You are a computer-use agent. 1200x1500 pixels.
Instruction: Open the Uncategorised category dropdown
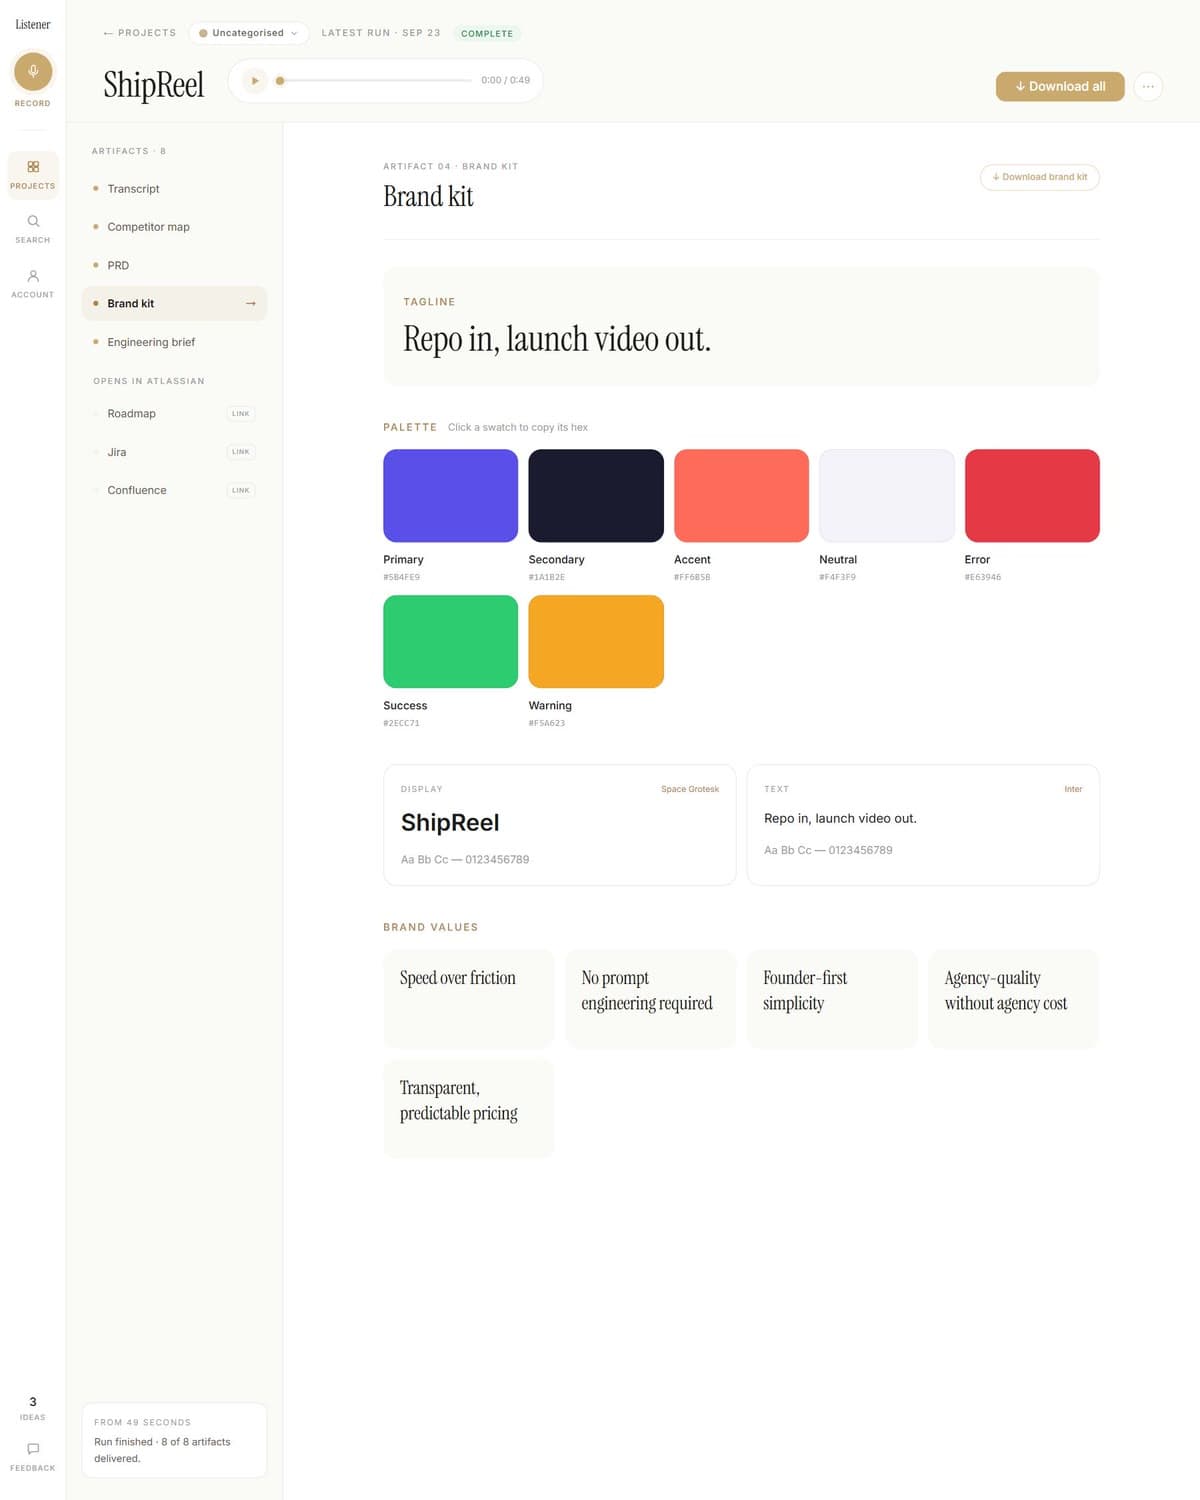tap(248, 33)
